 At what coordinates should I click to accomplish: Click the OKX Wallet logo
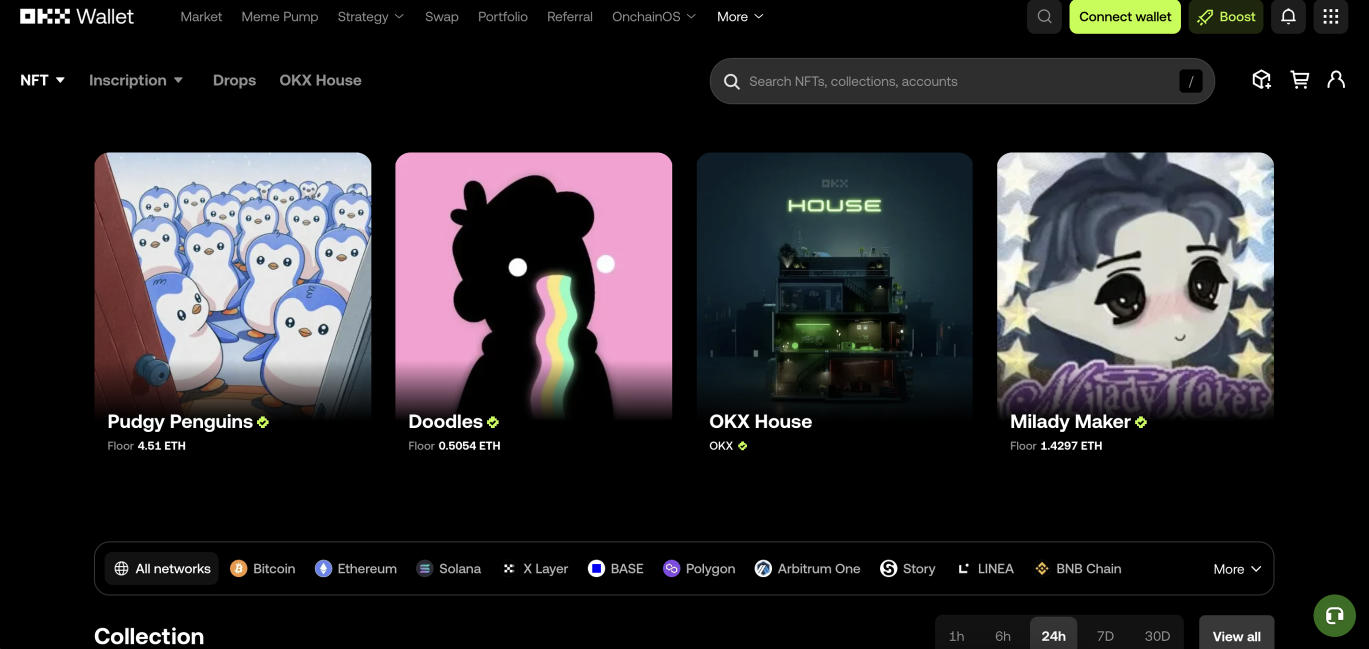(x=77, y=16)
